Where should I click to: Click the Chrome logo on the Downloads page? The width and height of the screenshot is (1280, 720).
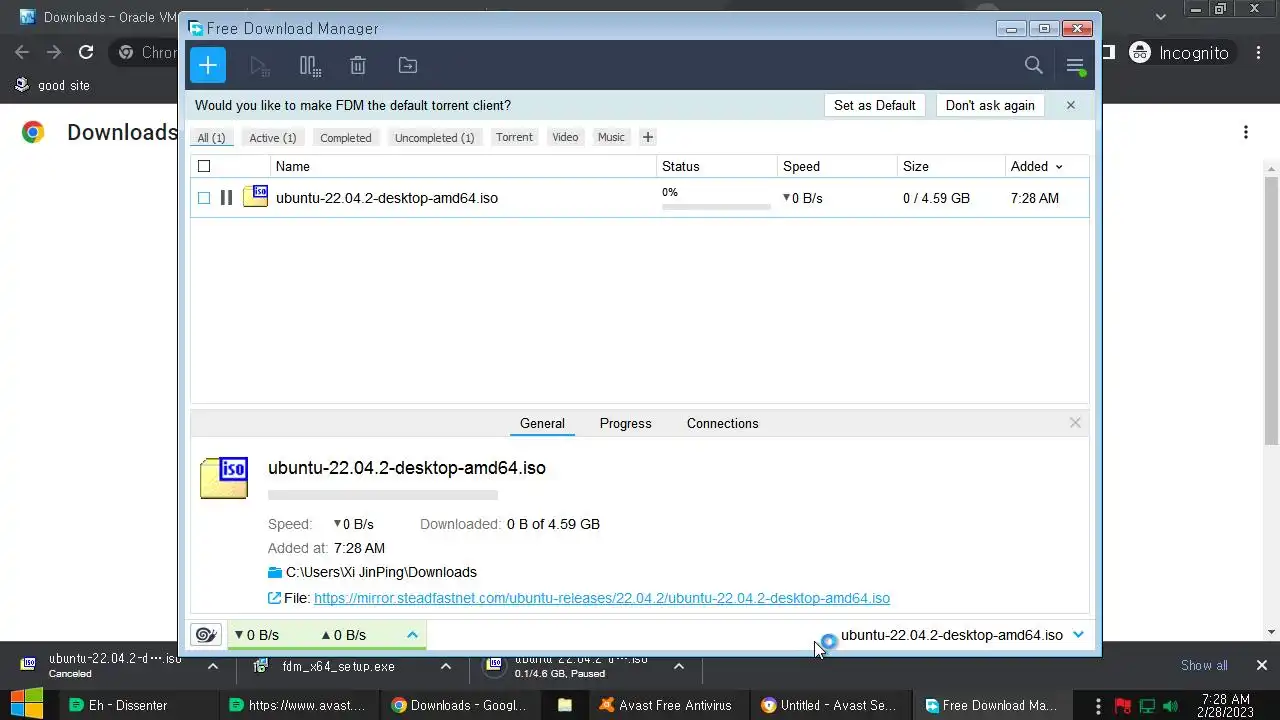[33, 132]
